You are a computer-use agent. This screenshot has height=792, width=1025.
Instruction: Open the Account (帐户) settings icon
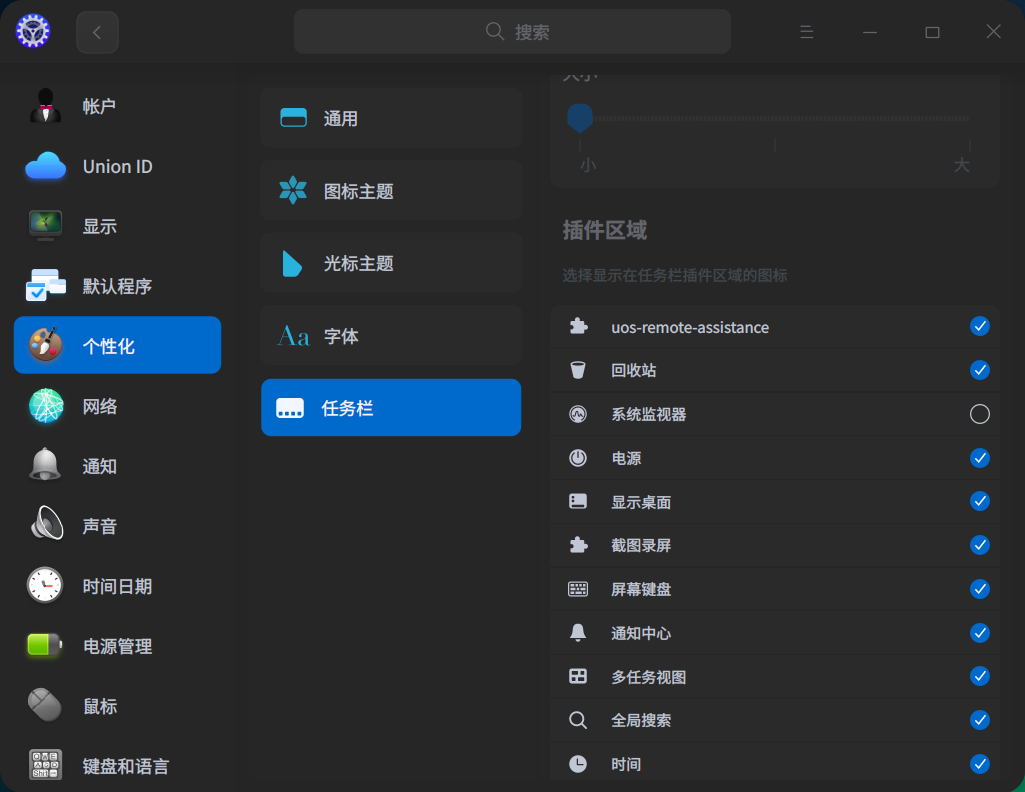(45, 106)
